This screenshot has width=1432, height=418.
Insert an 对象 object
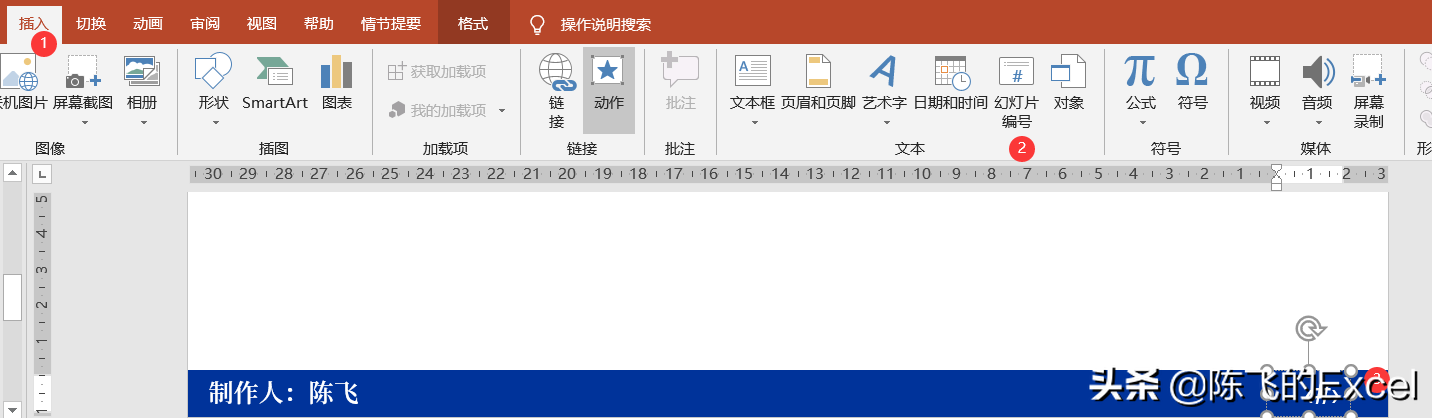(1069, 82)
